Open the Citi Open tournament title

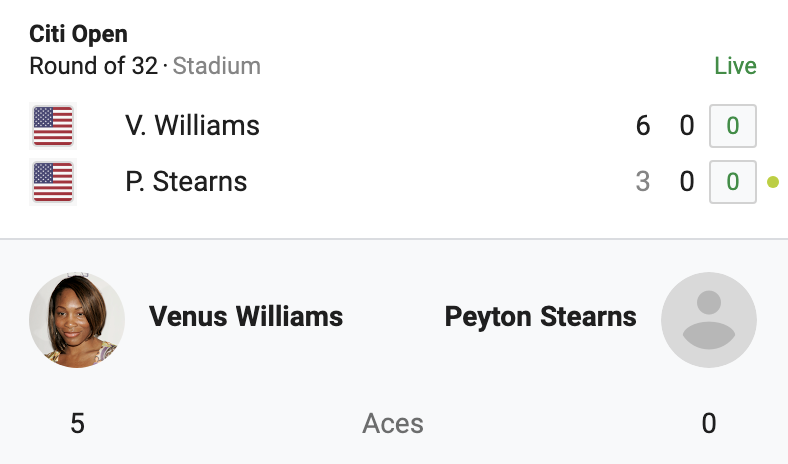tap(78, 34)
